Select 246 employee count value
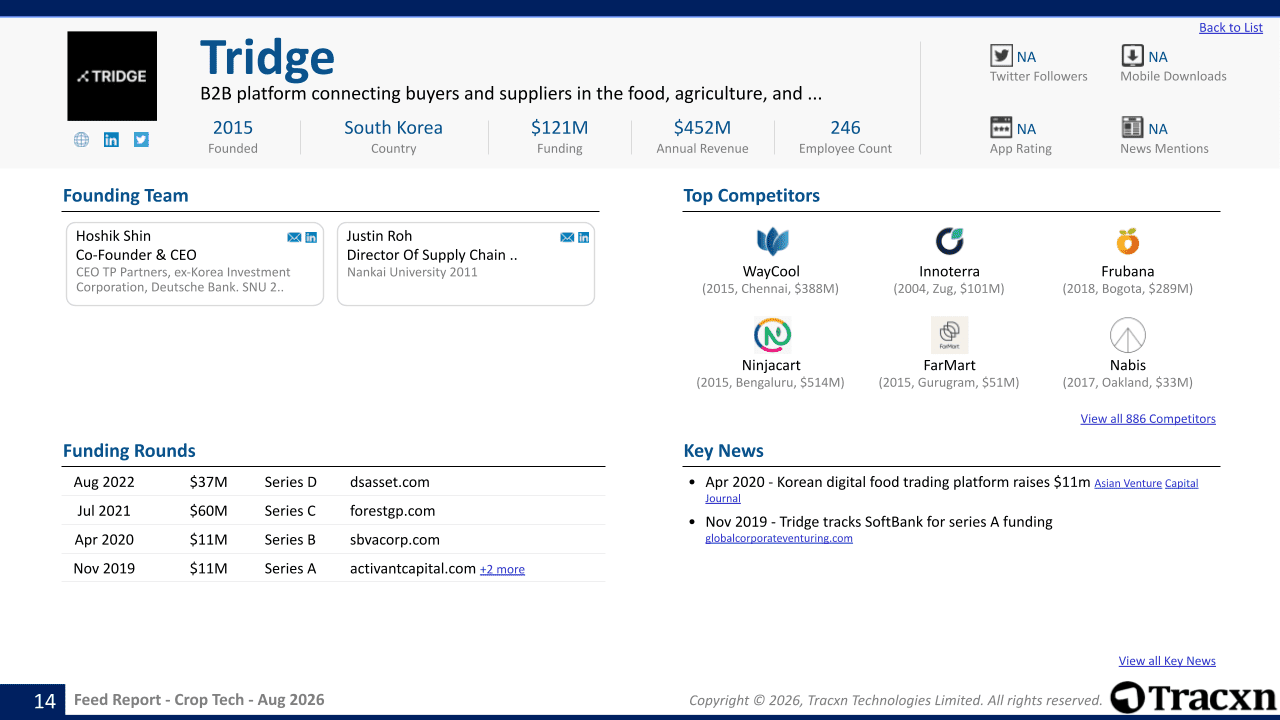 coord(845,128)
